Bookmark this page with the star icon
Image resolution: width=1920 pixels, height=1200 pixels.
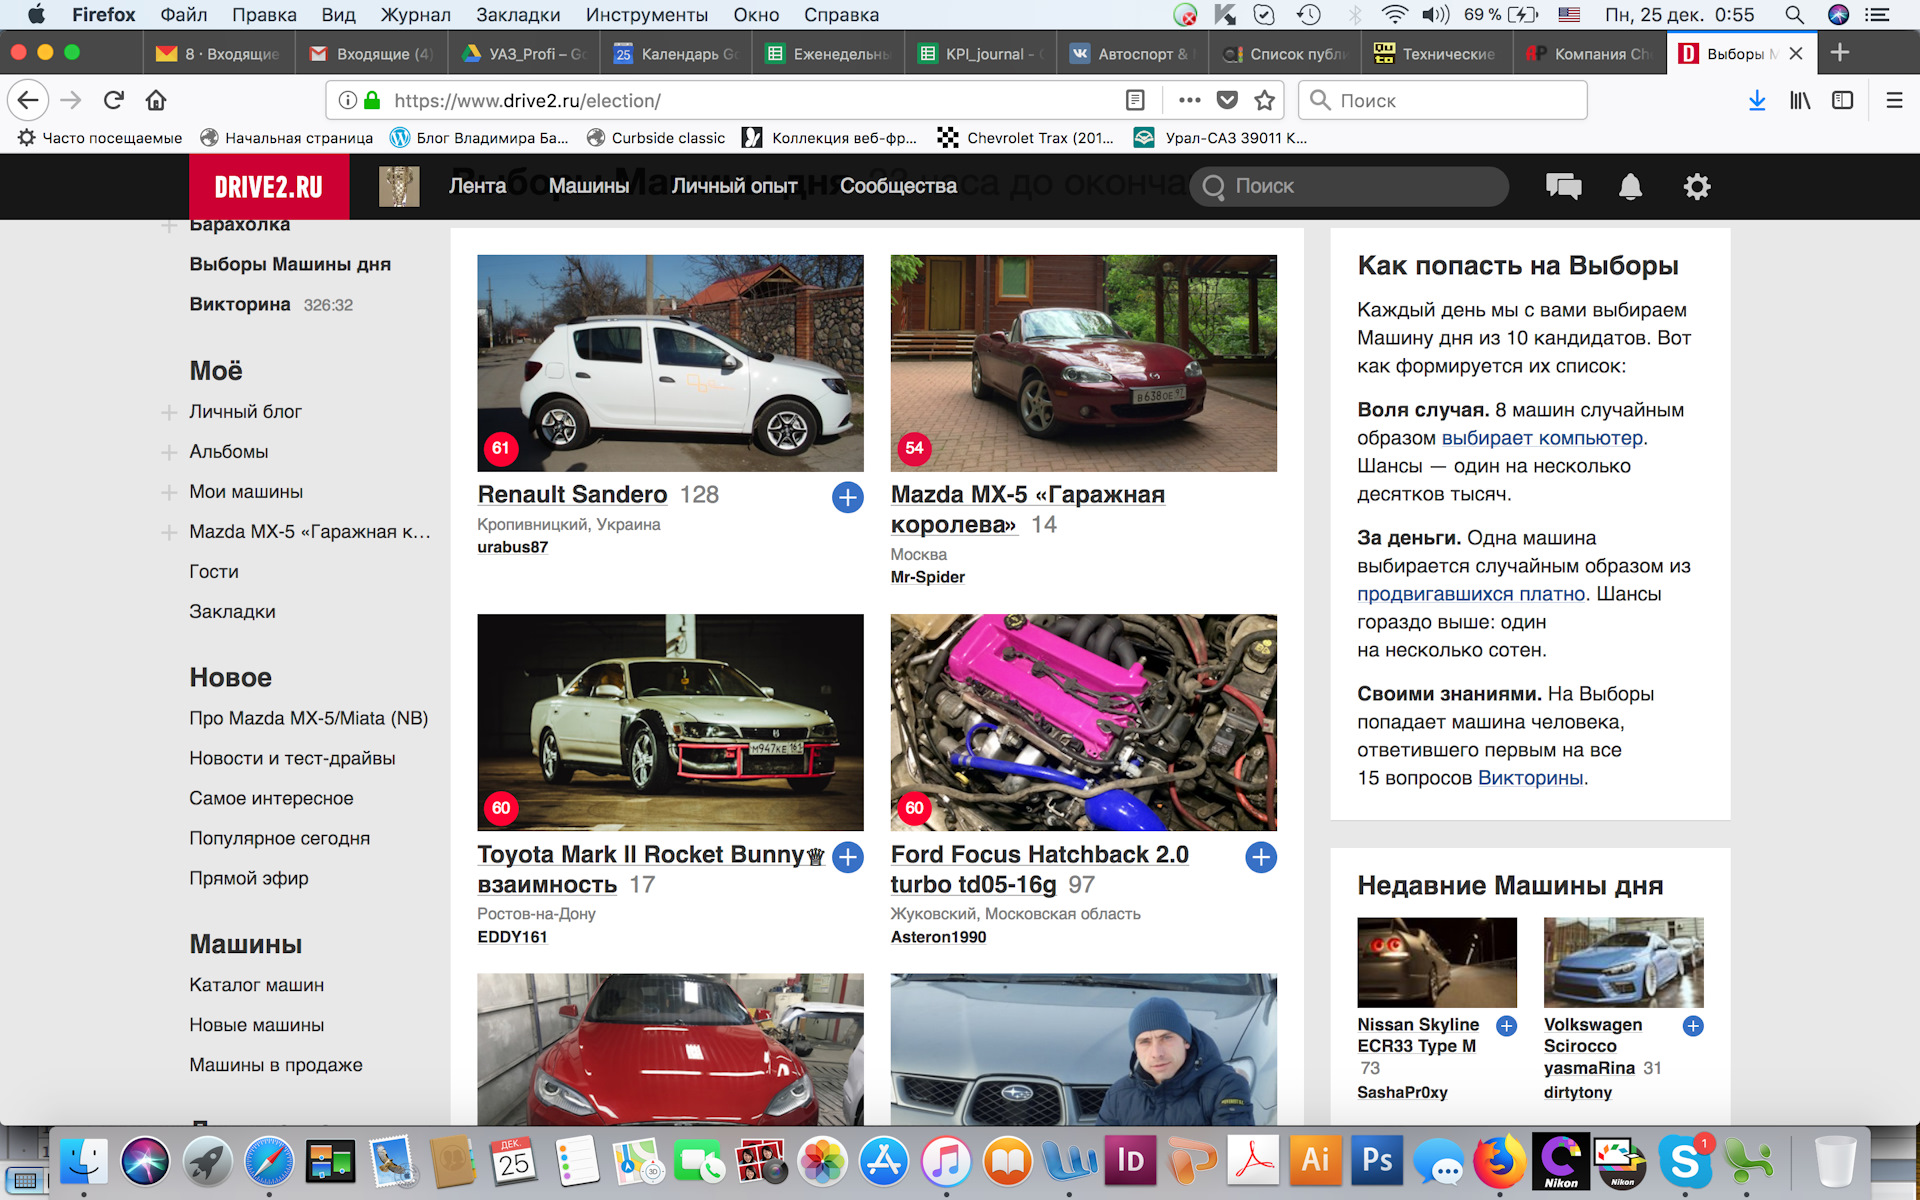point(1265,100)
